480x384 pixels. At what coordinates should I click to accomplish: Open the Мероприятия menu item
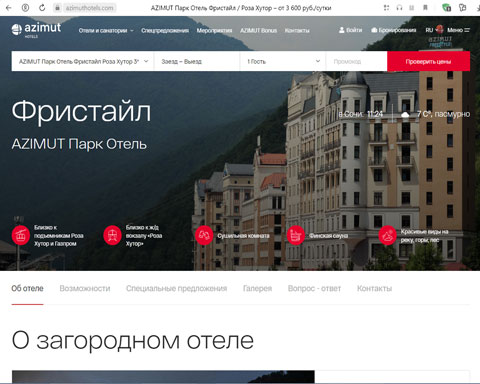pyautogui.click(x=214, y=30)
